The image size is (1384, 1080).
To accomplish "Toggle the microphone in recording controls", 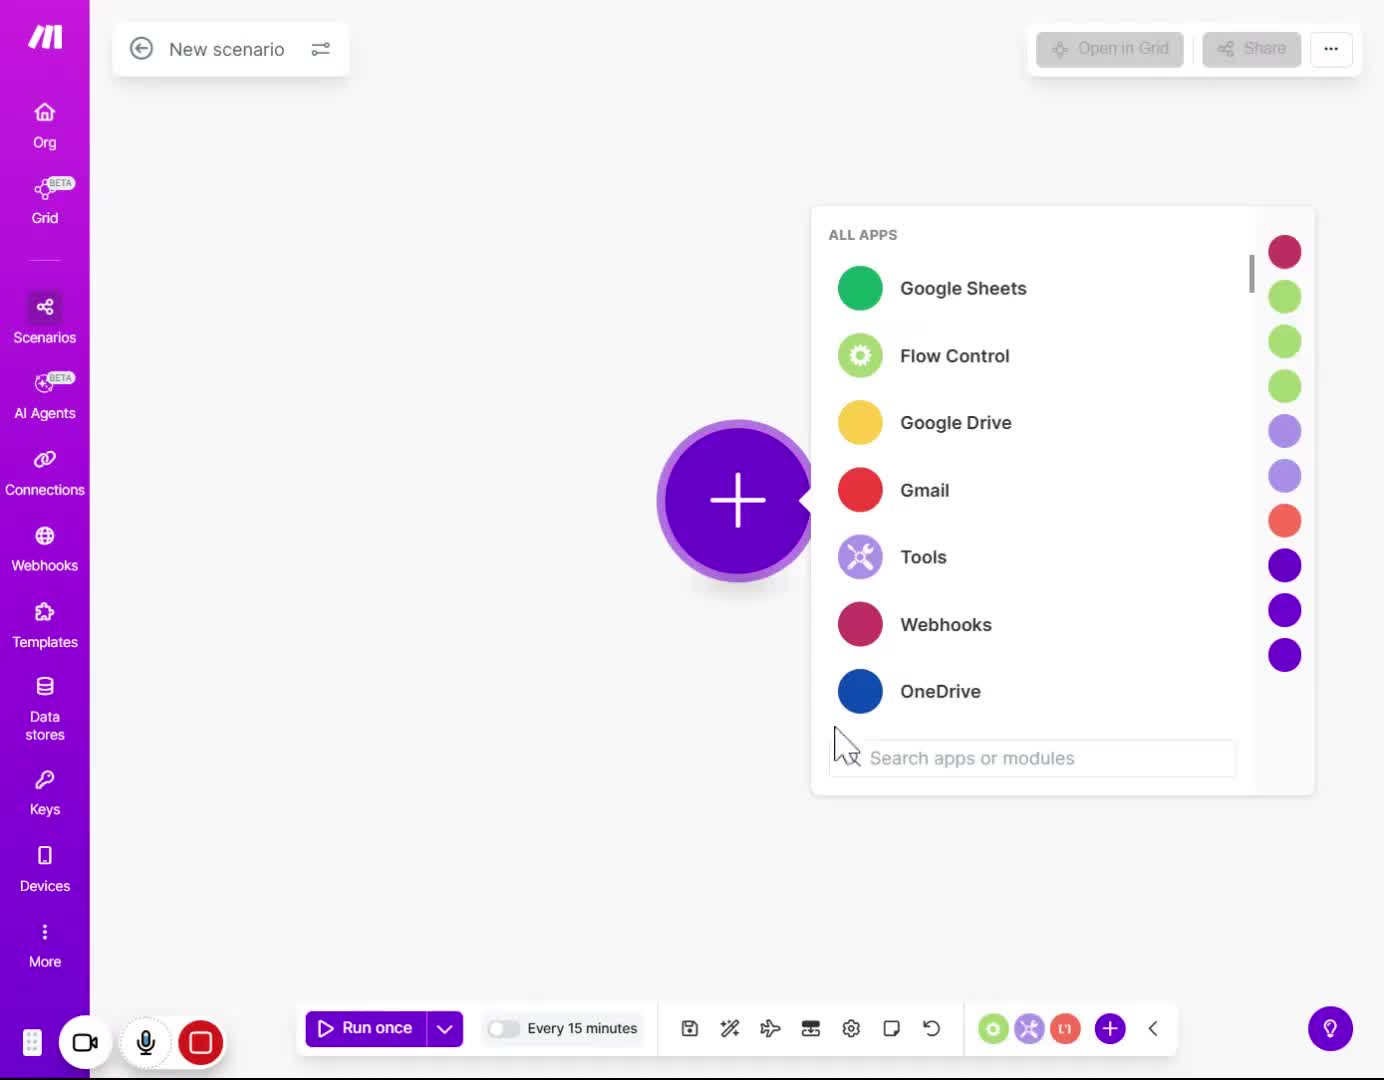I will pos(146,1043).
